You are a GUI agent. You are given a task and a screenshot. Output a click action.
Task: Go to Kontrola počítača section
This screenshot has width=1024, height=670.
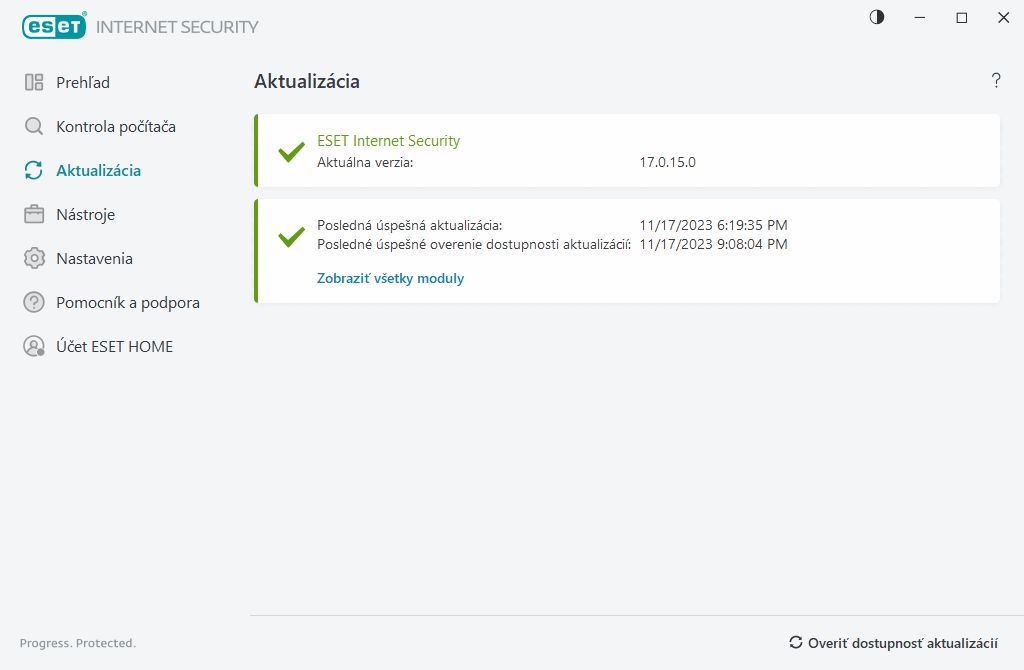116,127
